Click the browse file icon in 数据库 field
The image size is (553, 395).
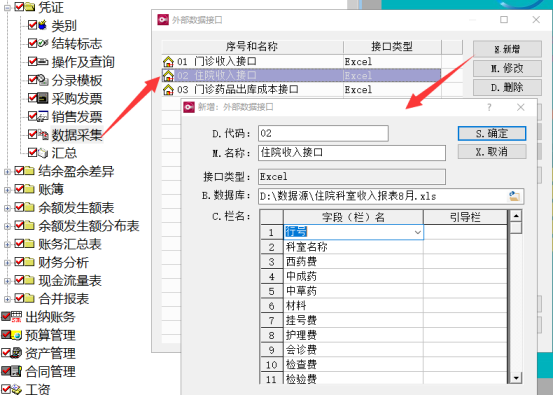click(x=515, y=196)
